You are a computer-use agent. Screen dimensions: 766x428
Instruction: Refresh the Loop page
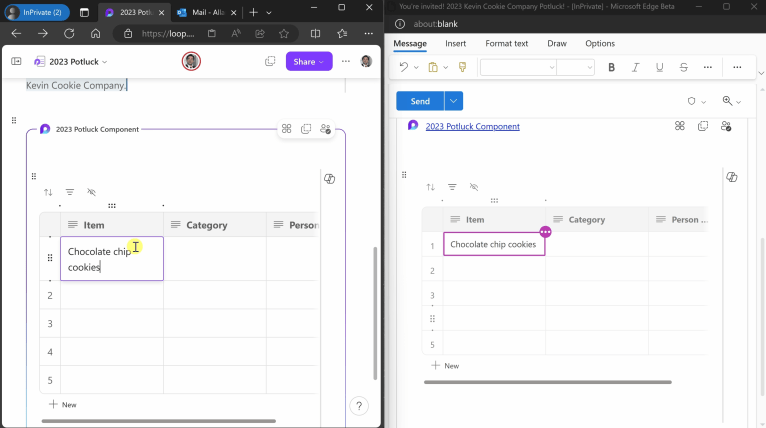tap(69, 33)
